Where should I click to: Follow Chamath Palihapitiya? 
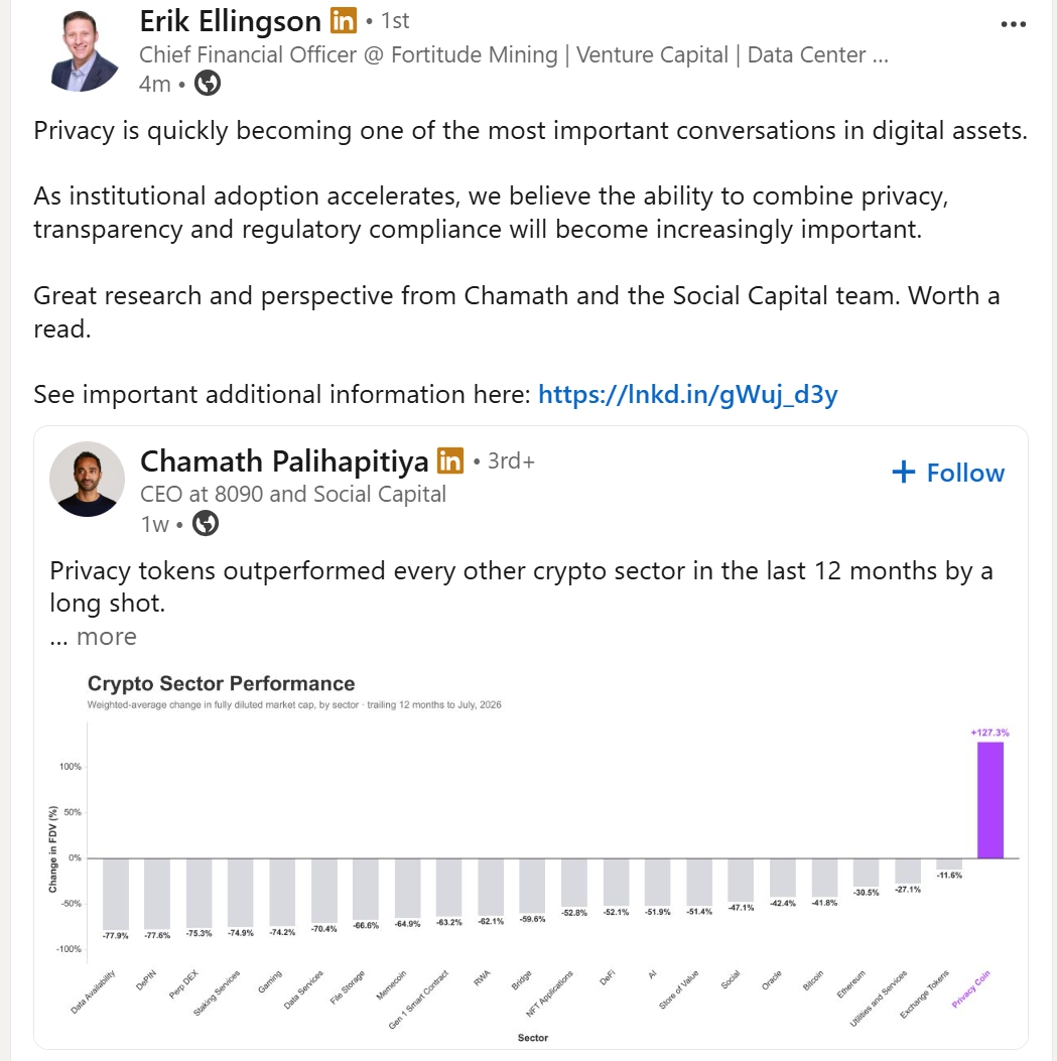(948, 472)
